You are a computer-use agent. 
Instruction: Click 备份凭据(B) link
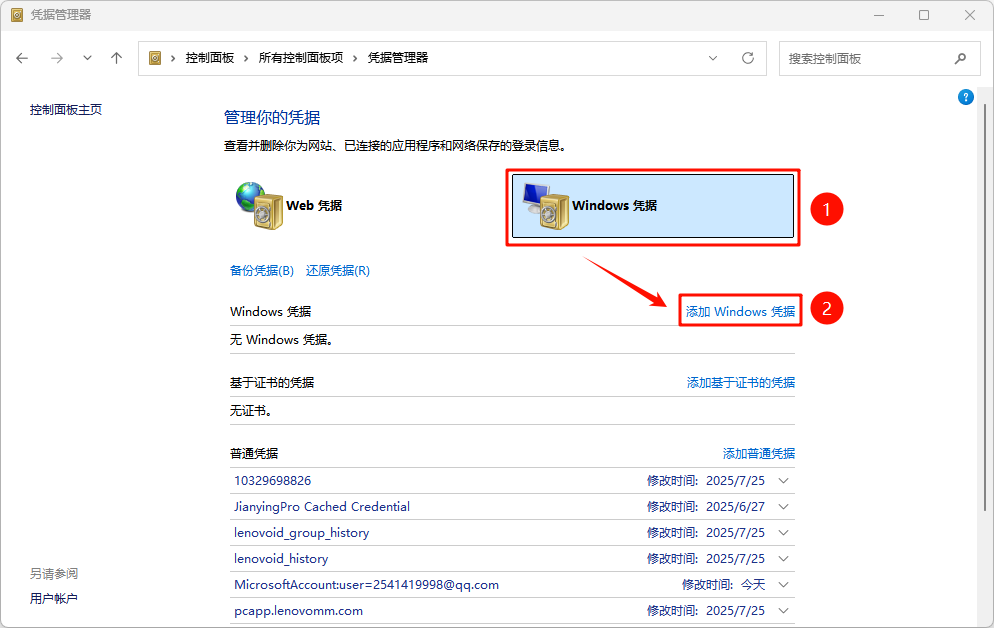261,271
